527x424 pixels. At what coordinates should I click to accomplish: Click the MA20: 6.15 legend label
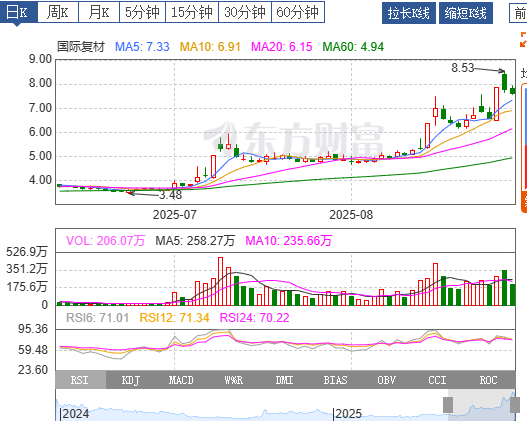tap(282, 47)
